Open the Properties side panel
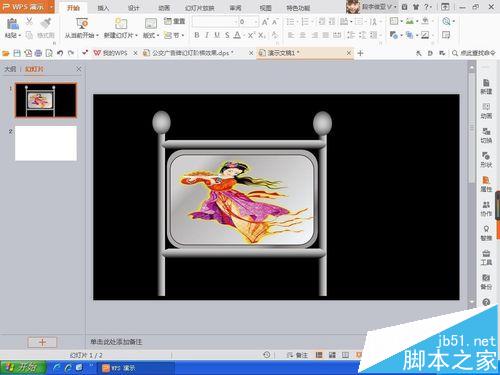Viewport: 500px width, 375px height. pos(486,184)
